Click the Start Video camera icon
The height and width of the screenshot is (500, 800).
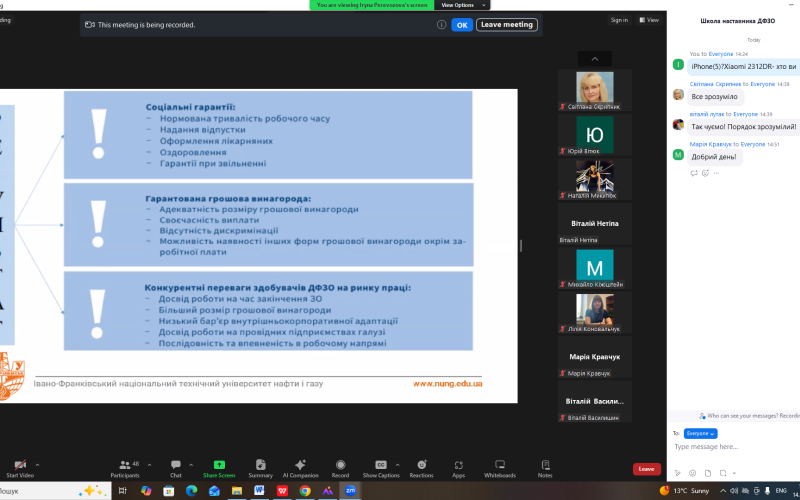20,465
